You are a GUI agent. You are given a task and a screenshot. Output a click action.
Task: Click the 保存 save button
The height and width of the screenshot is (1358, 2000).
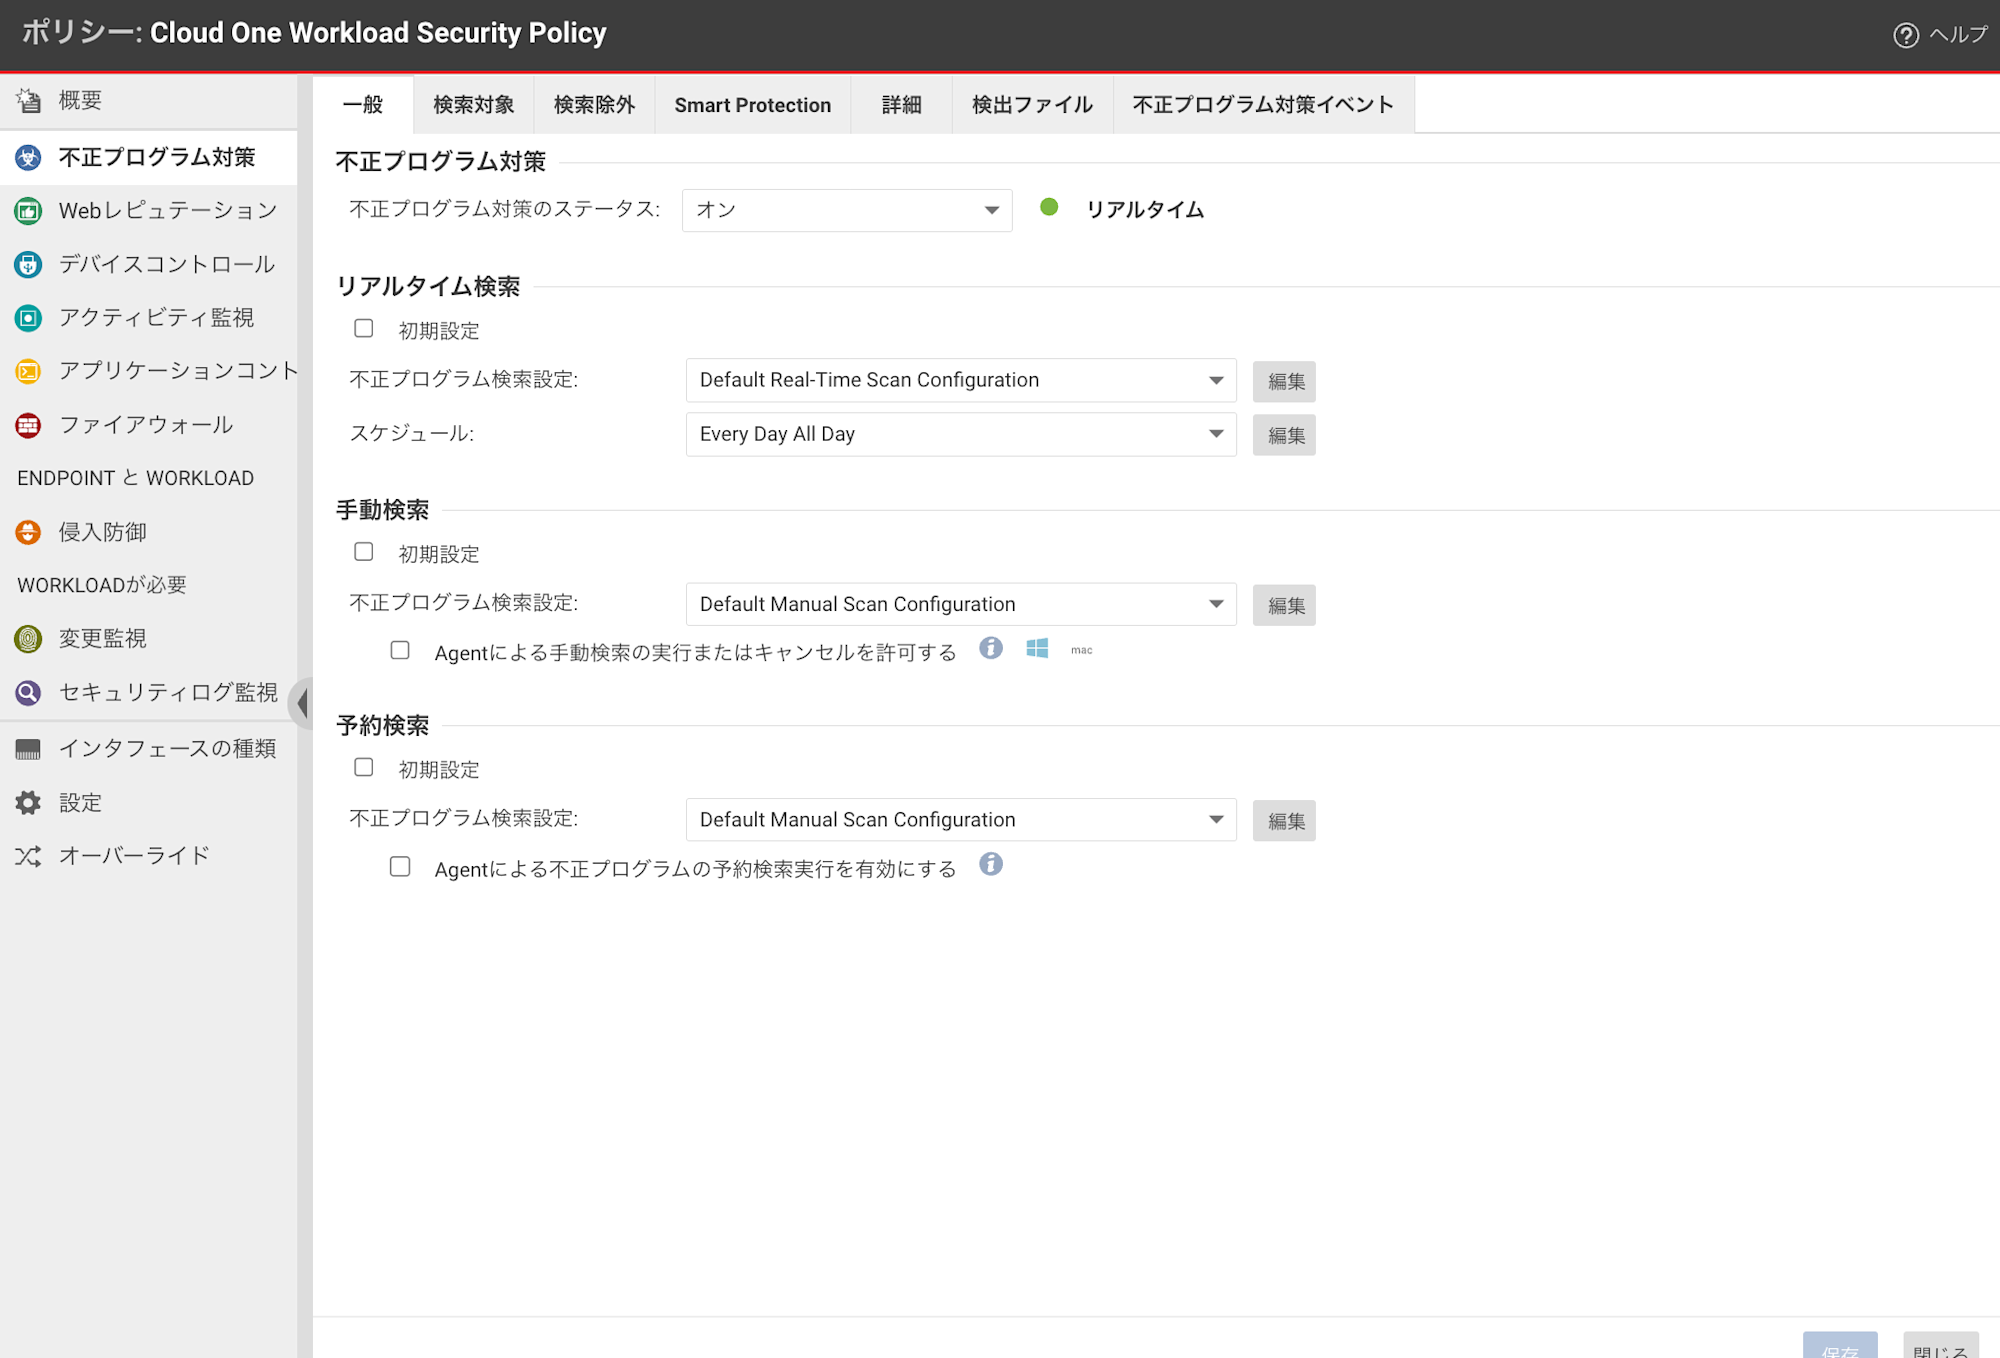[x=1840, y=1345]
